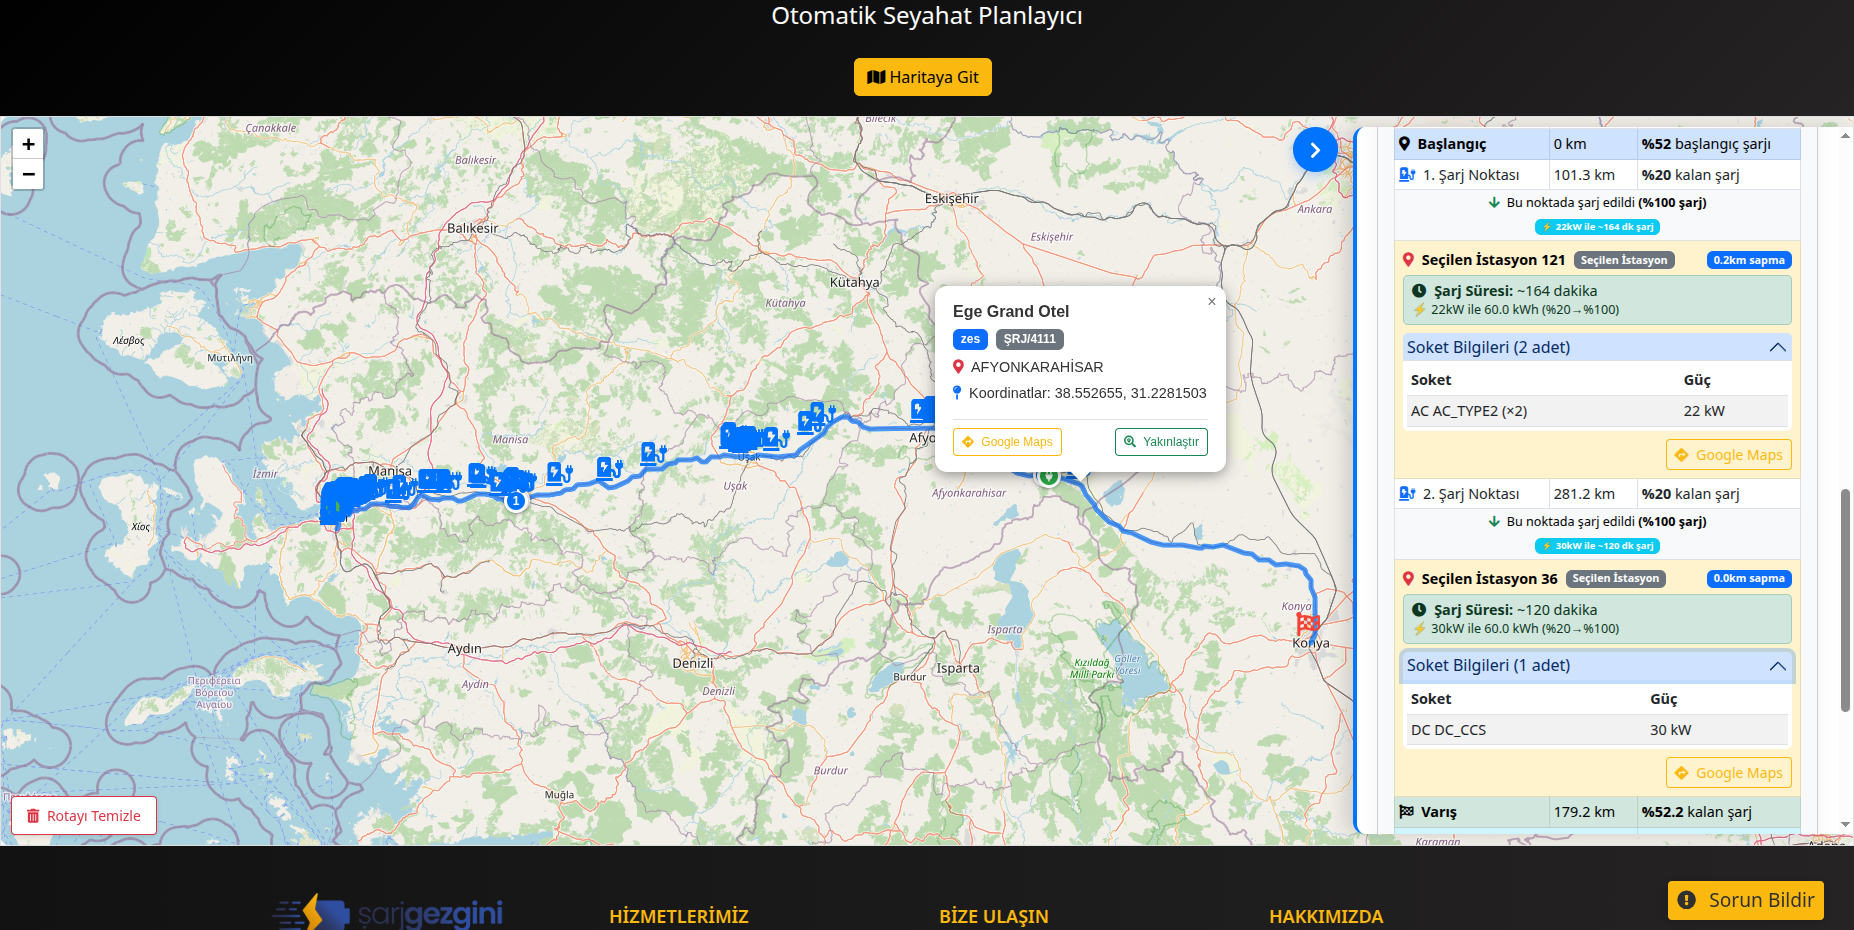Close the Ege Grand Otel popup
Image resolution: width=1854 pixels, height=930 pixels.
tap(1211, 301)
